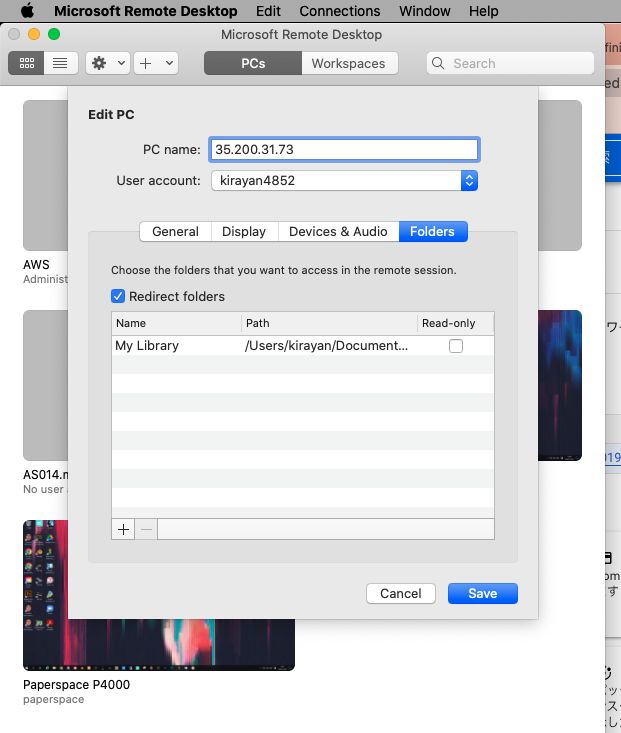Click the settings gear icon in toolbar
The width and height of the screenshot is (621, 733).
(x=99, y=63)
